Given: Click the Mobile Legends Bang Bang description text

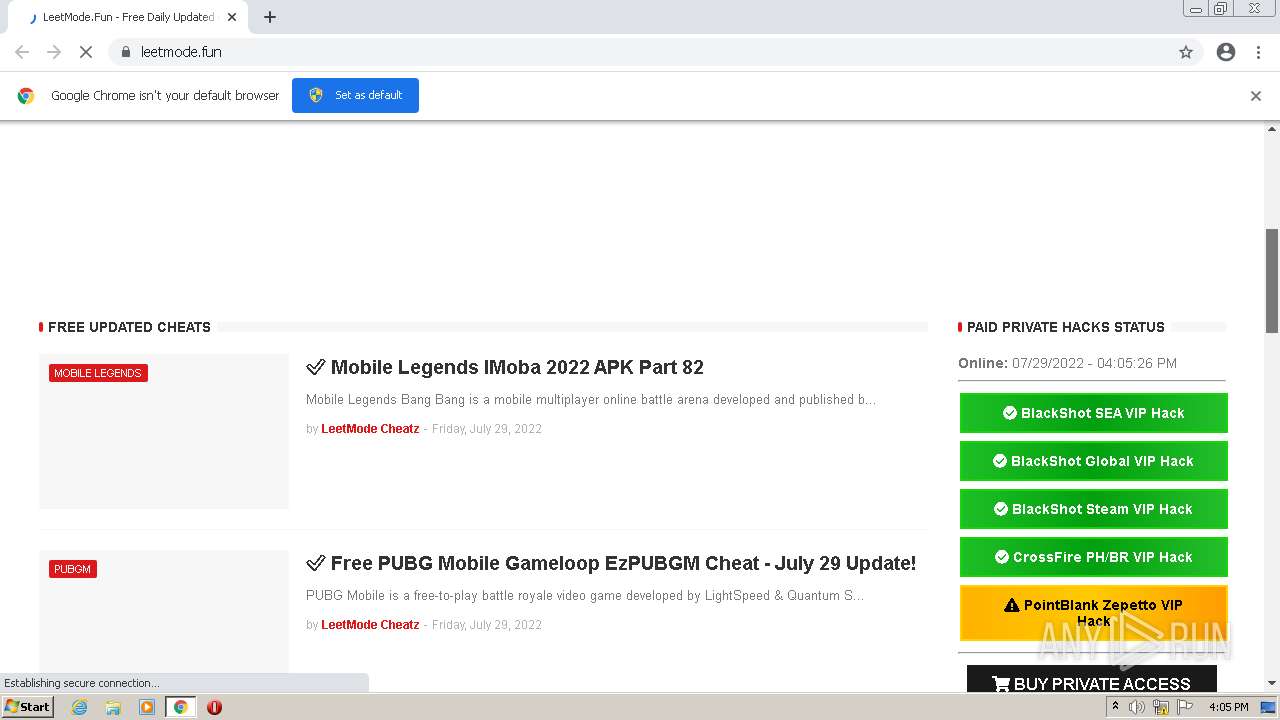Looking at the screenshot, I should click(590, 400).
